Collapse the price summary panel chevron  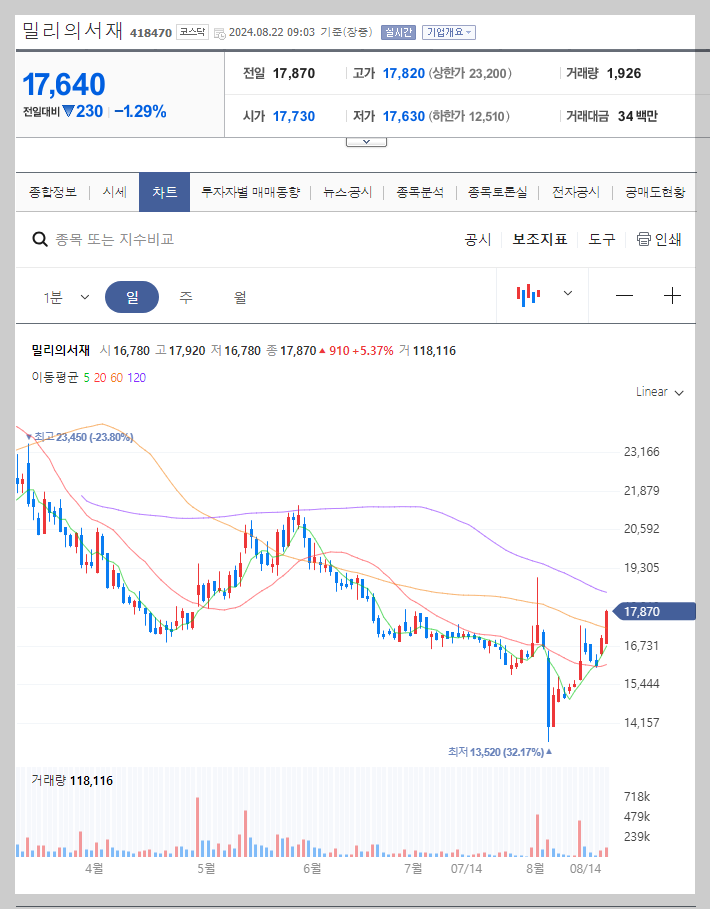coord(365,141)
